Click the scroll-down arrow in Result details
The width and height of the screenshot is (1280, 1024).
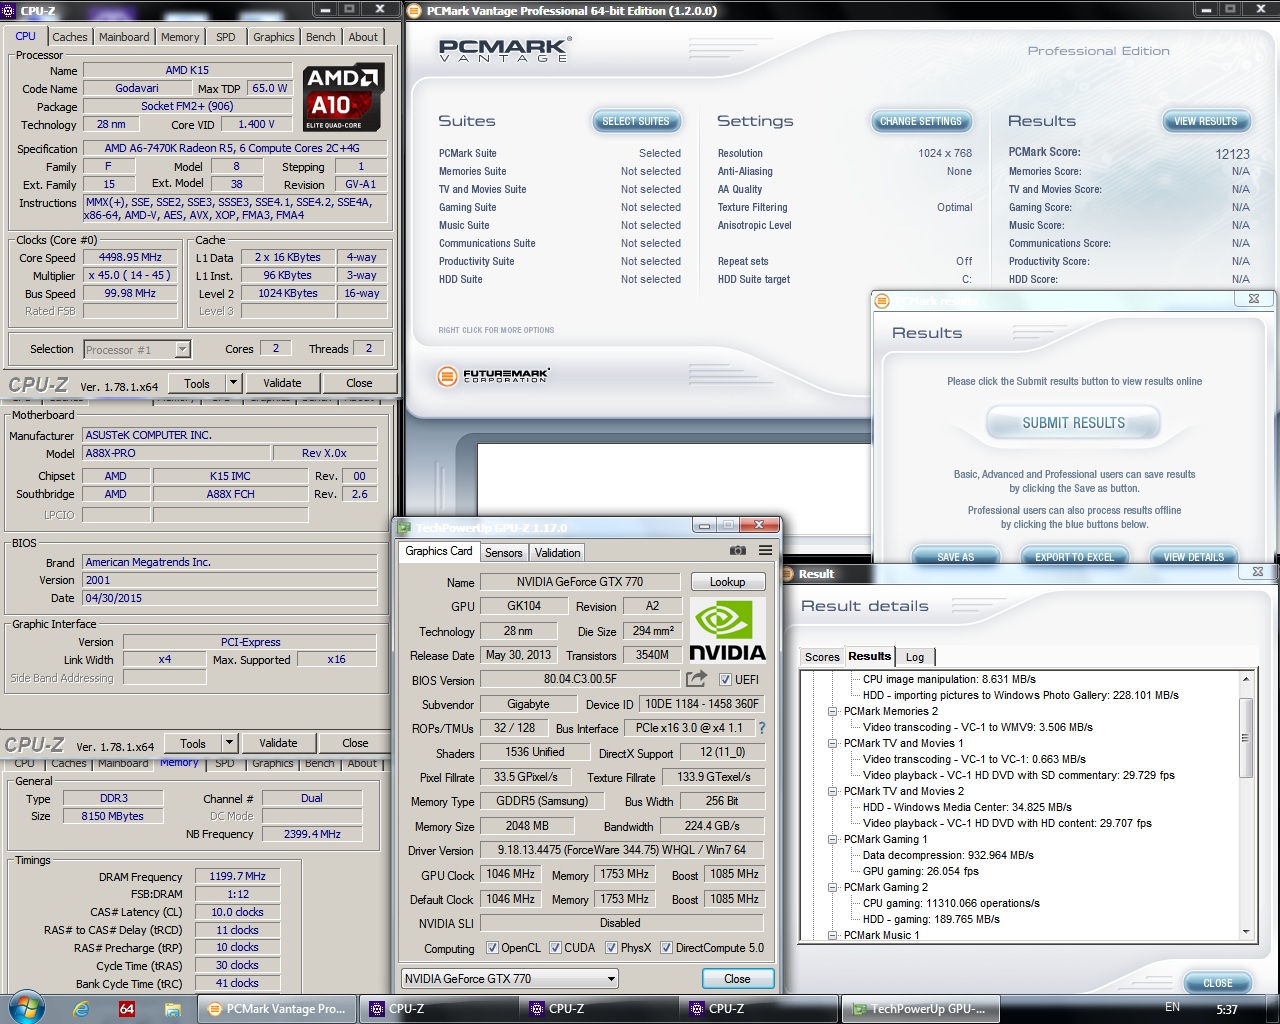pyautogui.click(x=1246, y=931)
